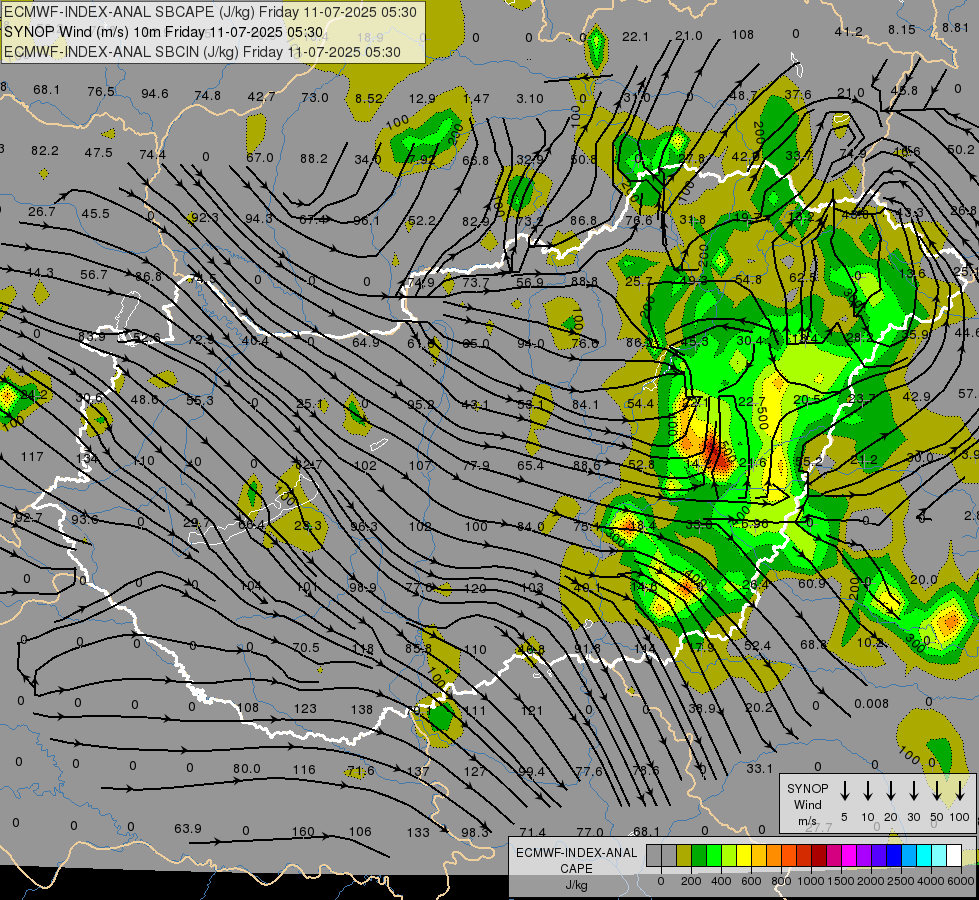Click the 120 value on the map
The width and height of the screenshot is (979, 900).
click(x=475, y=588)
